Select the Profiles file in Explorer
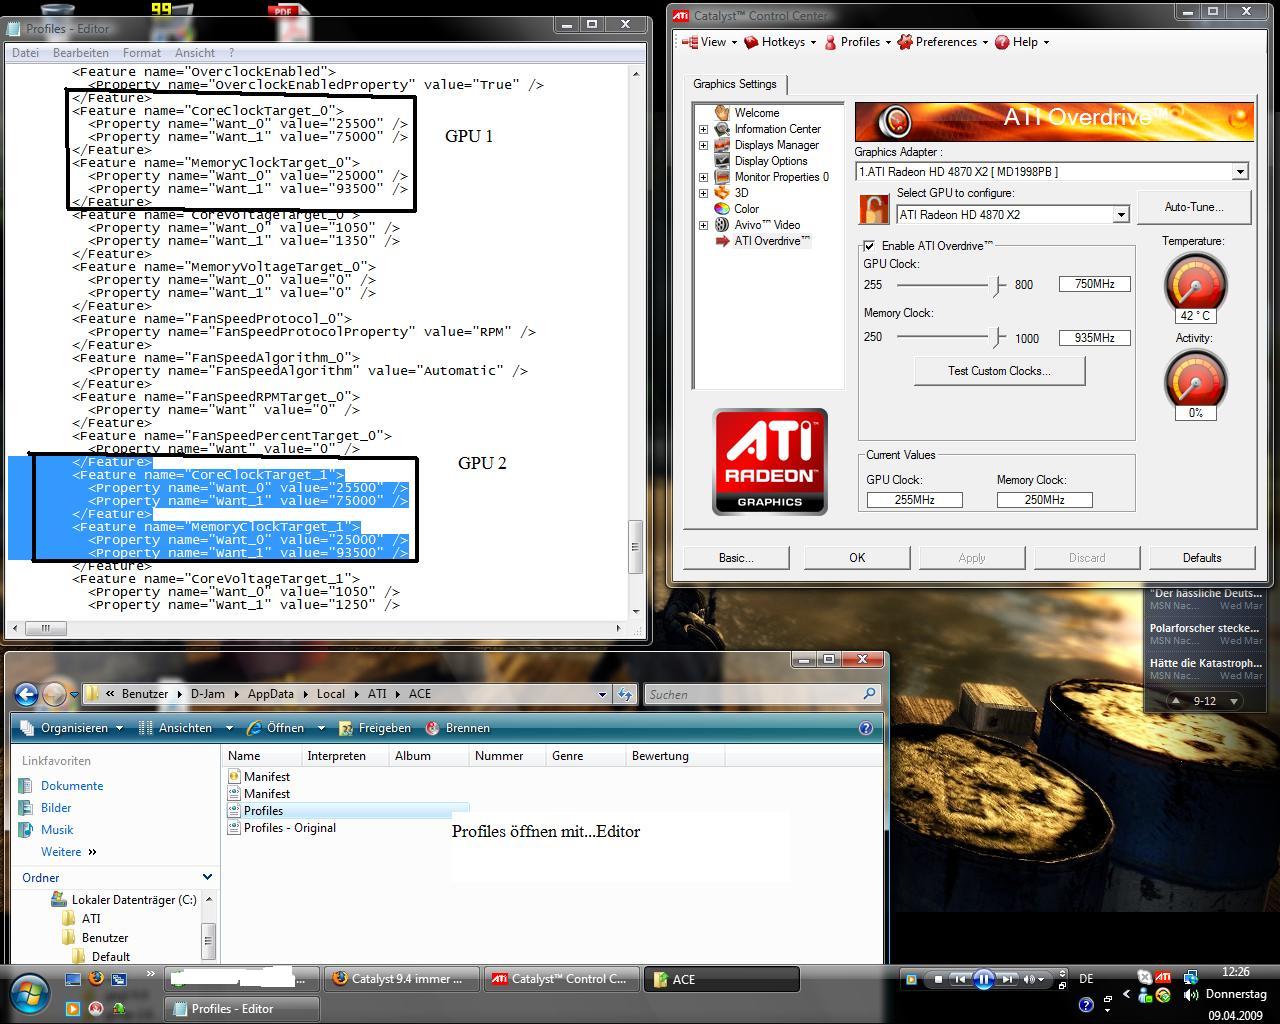 (264, 811)
